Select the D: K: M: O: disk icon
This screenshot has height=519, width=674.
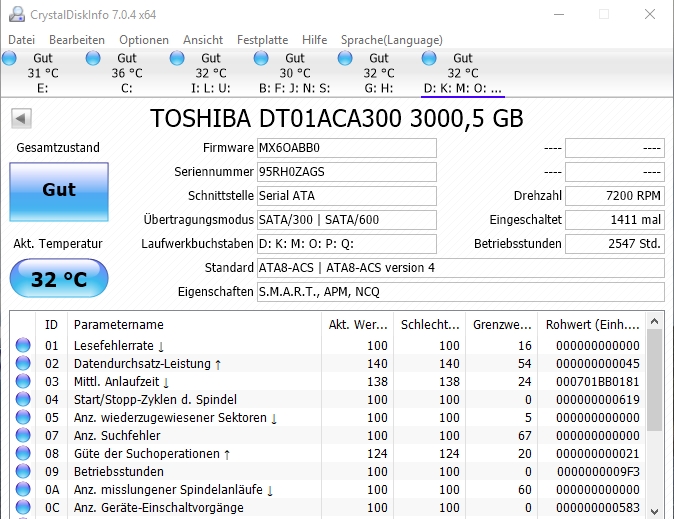(429, 58)
